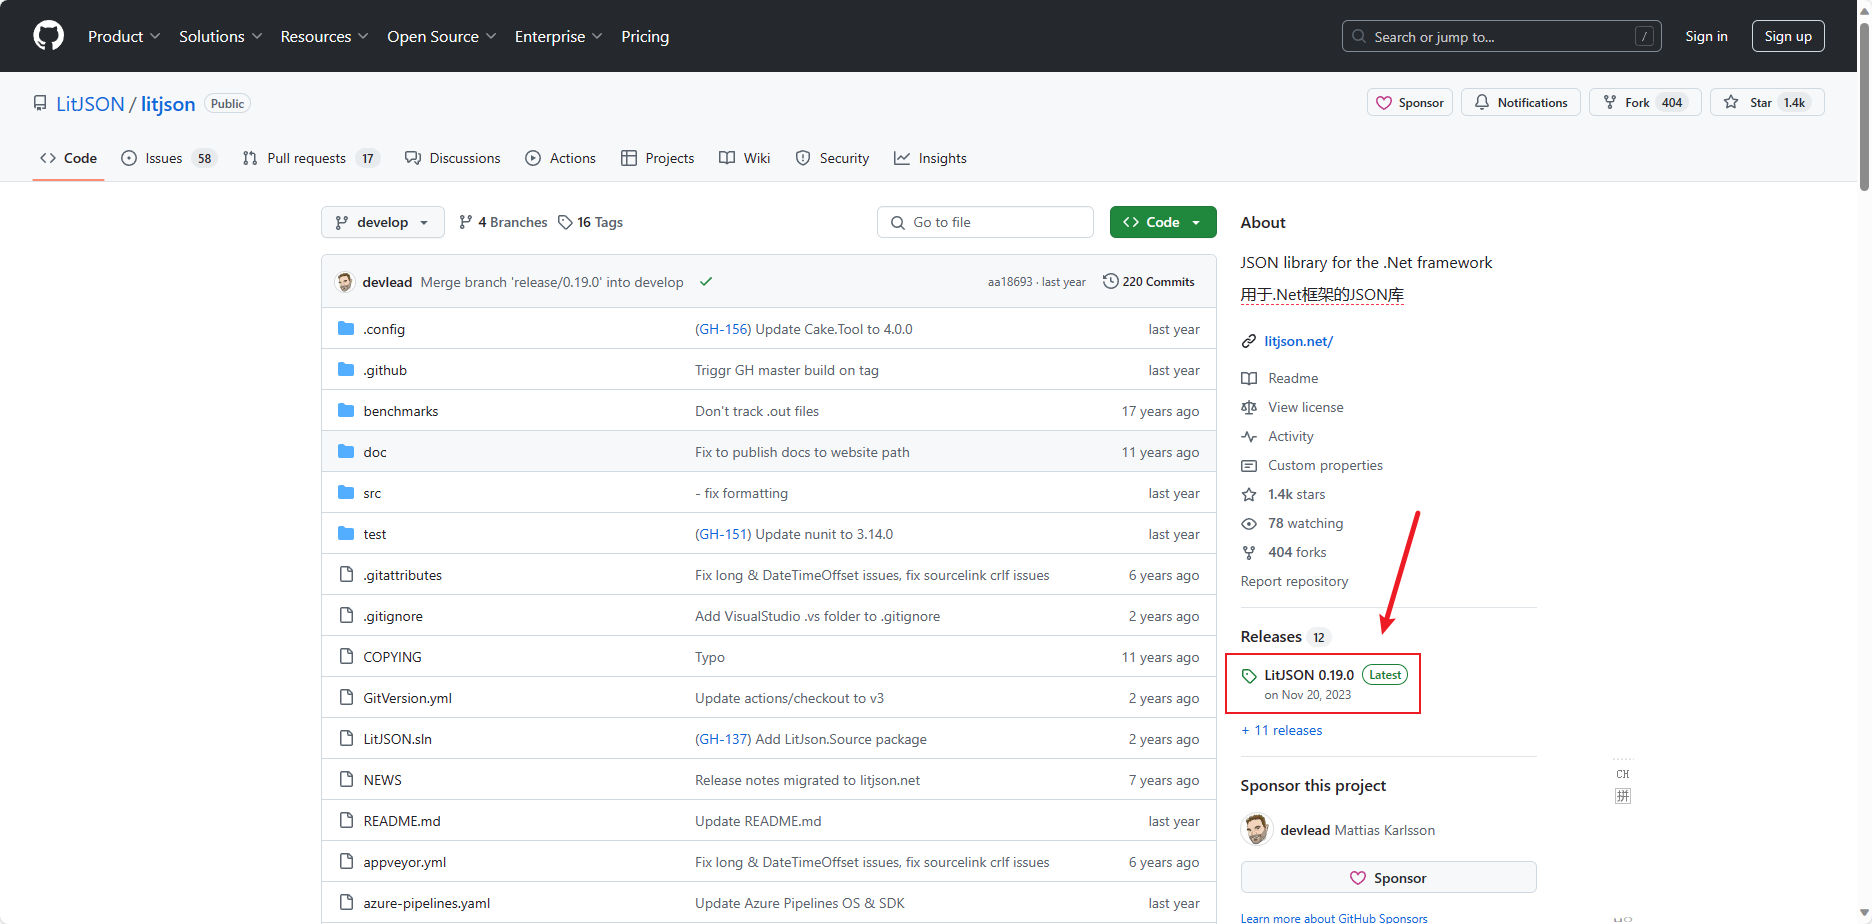This screenshot has width=1872, height=924.
Task: Click the Sponsor button under devlead
Action: [x=1388, y=877]
